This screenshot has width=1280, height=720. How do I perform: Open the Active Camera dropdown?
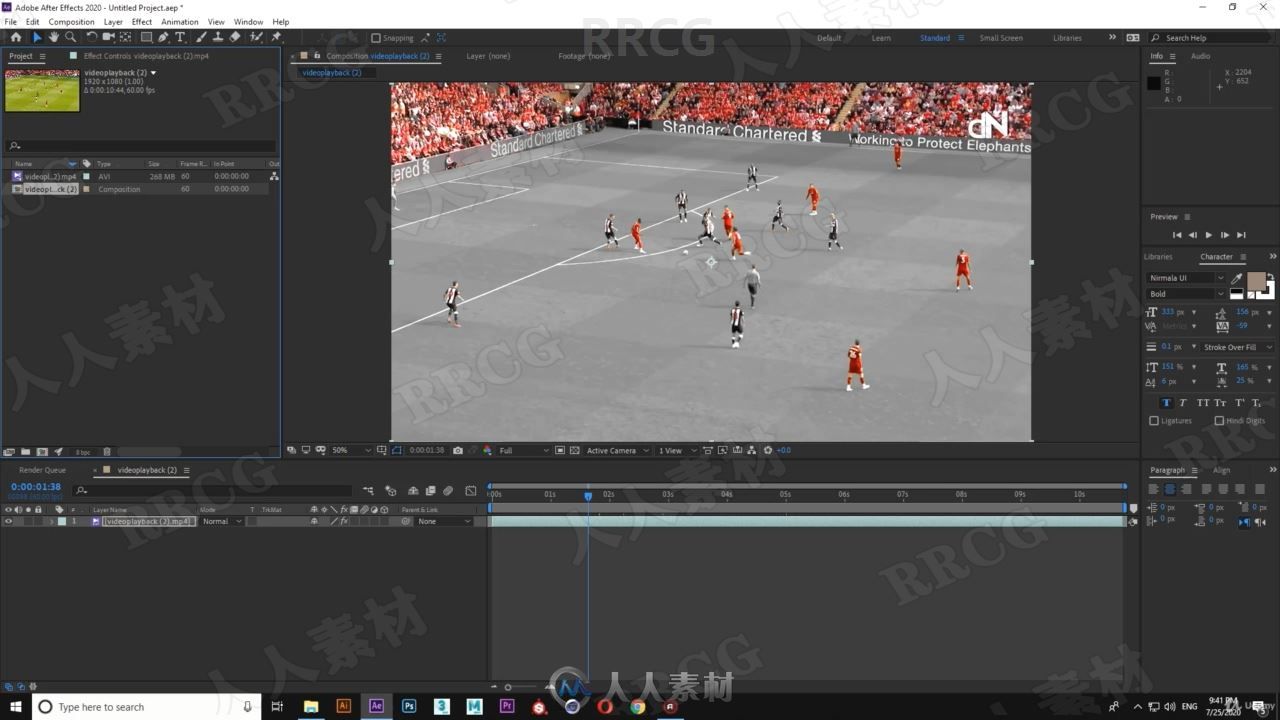[x=617, y=450]
